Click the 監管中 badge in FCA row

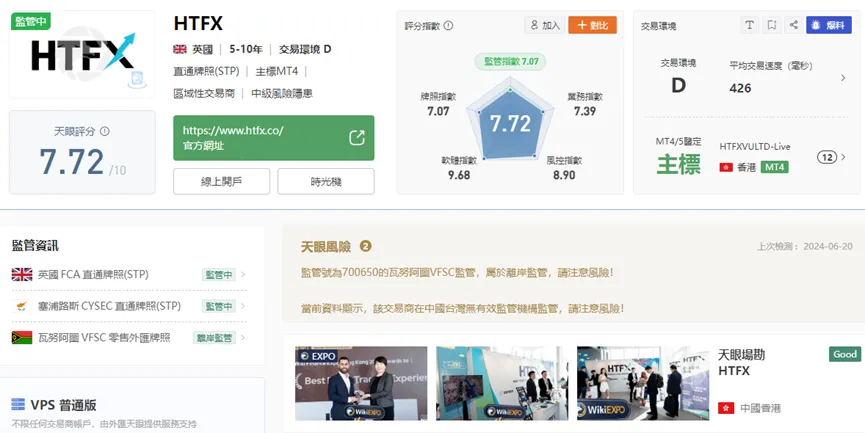coord(218,274)
